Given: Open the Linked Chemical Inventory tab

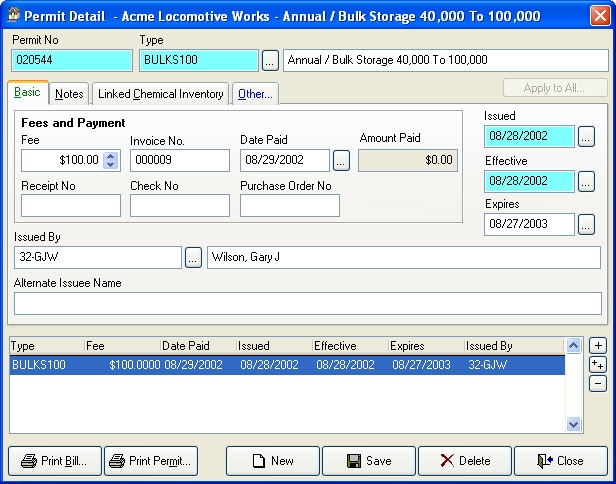Looking at the screenshot, I should coord(160,94).
